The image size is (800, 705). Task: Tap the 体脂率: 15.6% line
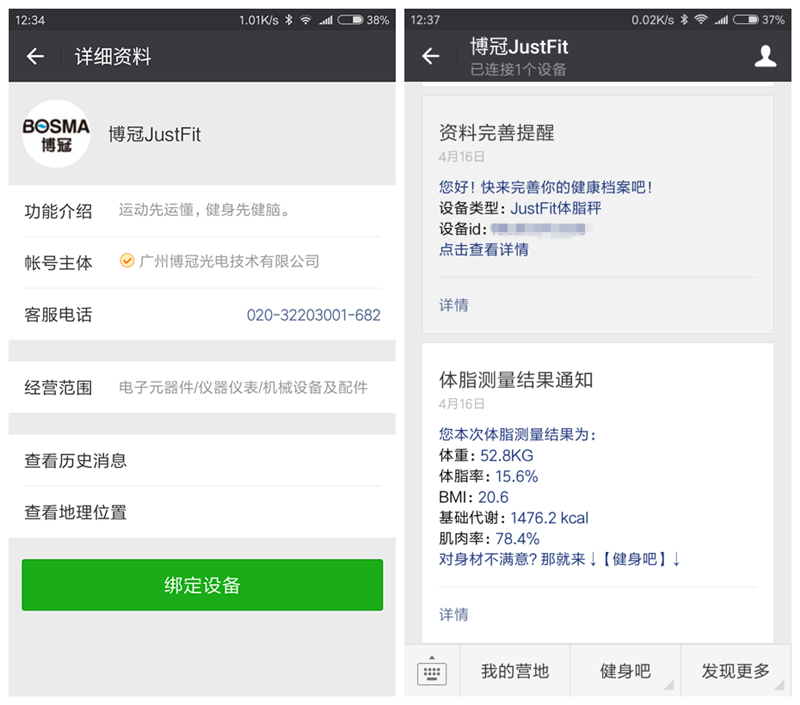pyautogui.click(x=488, y=476)
